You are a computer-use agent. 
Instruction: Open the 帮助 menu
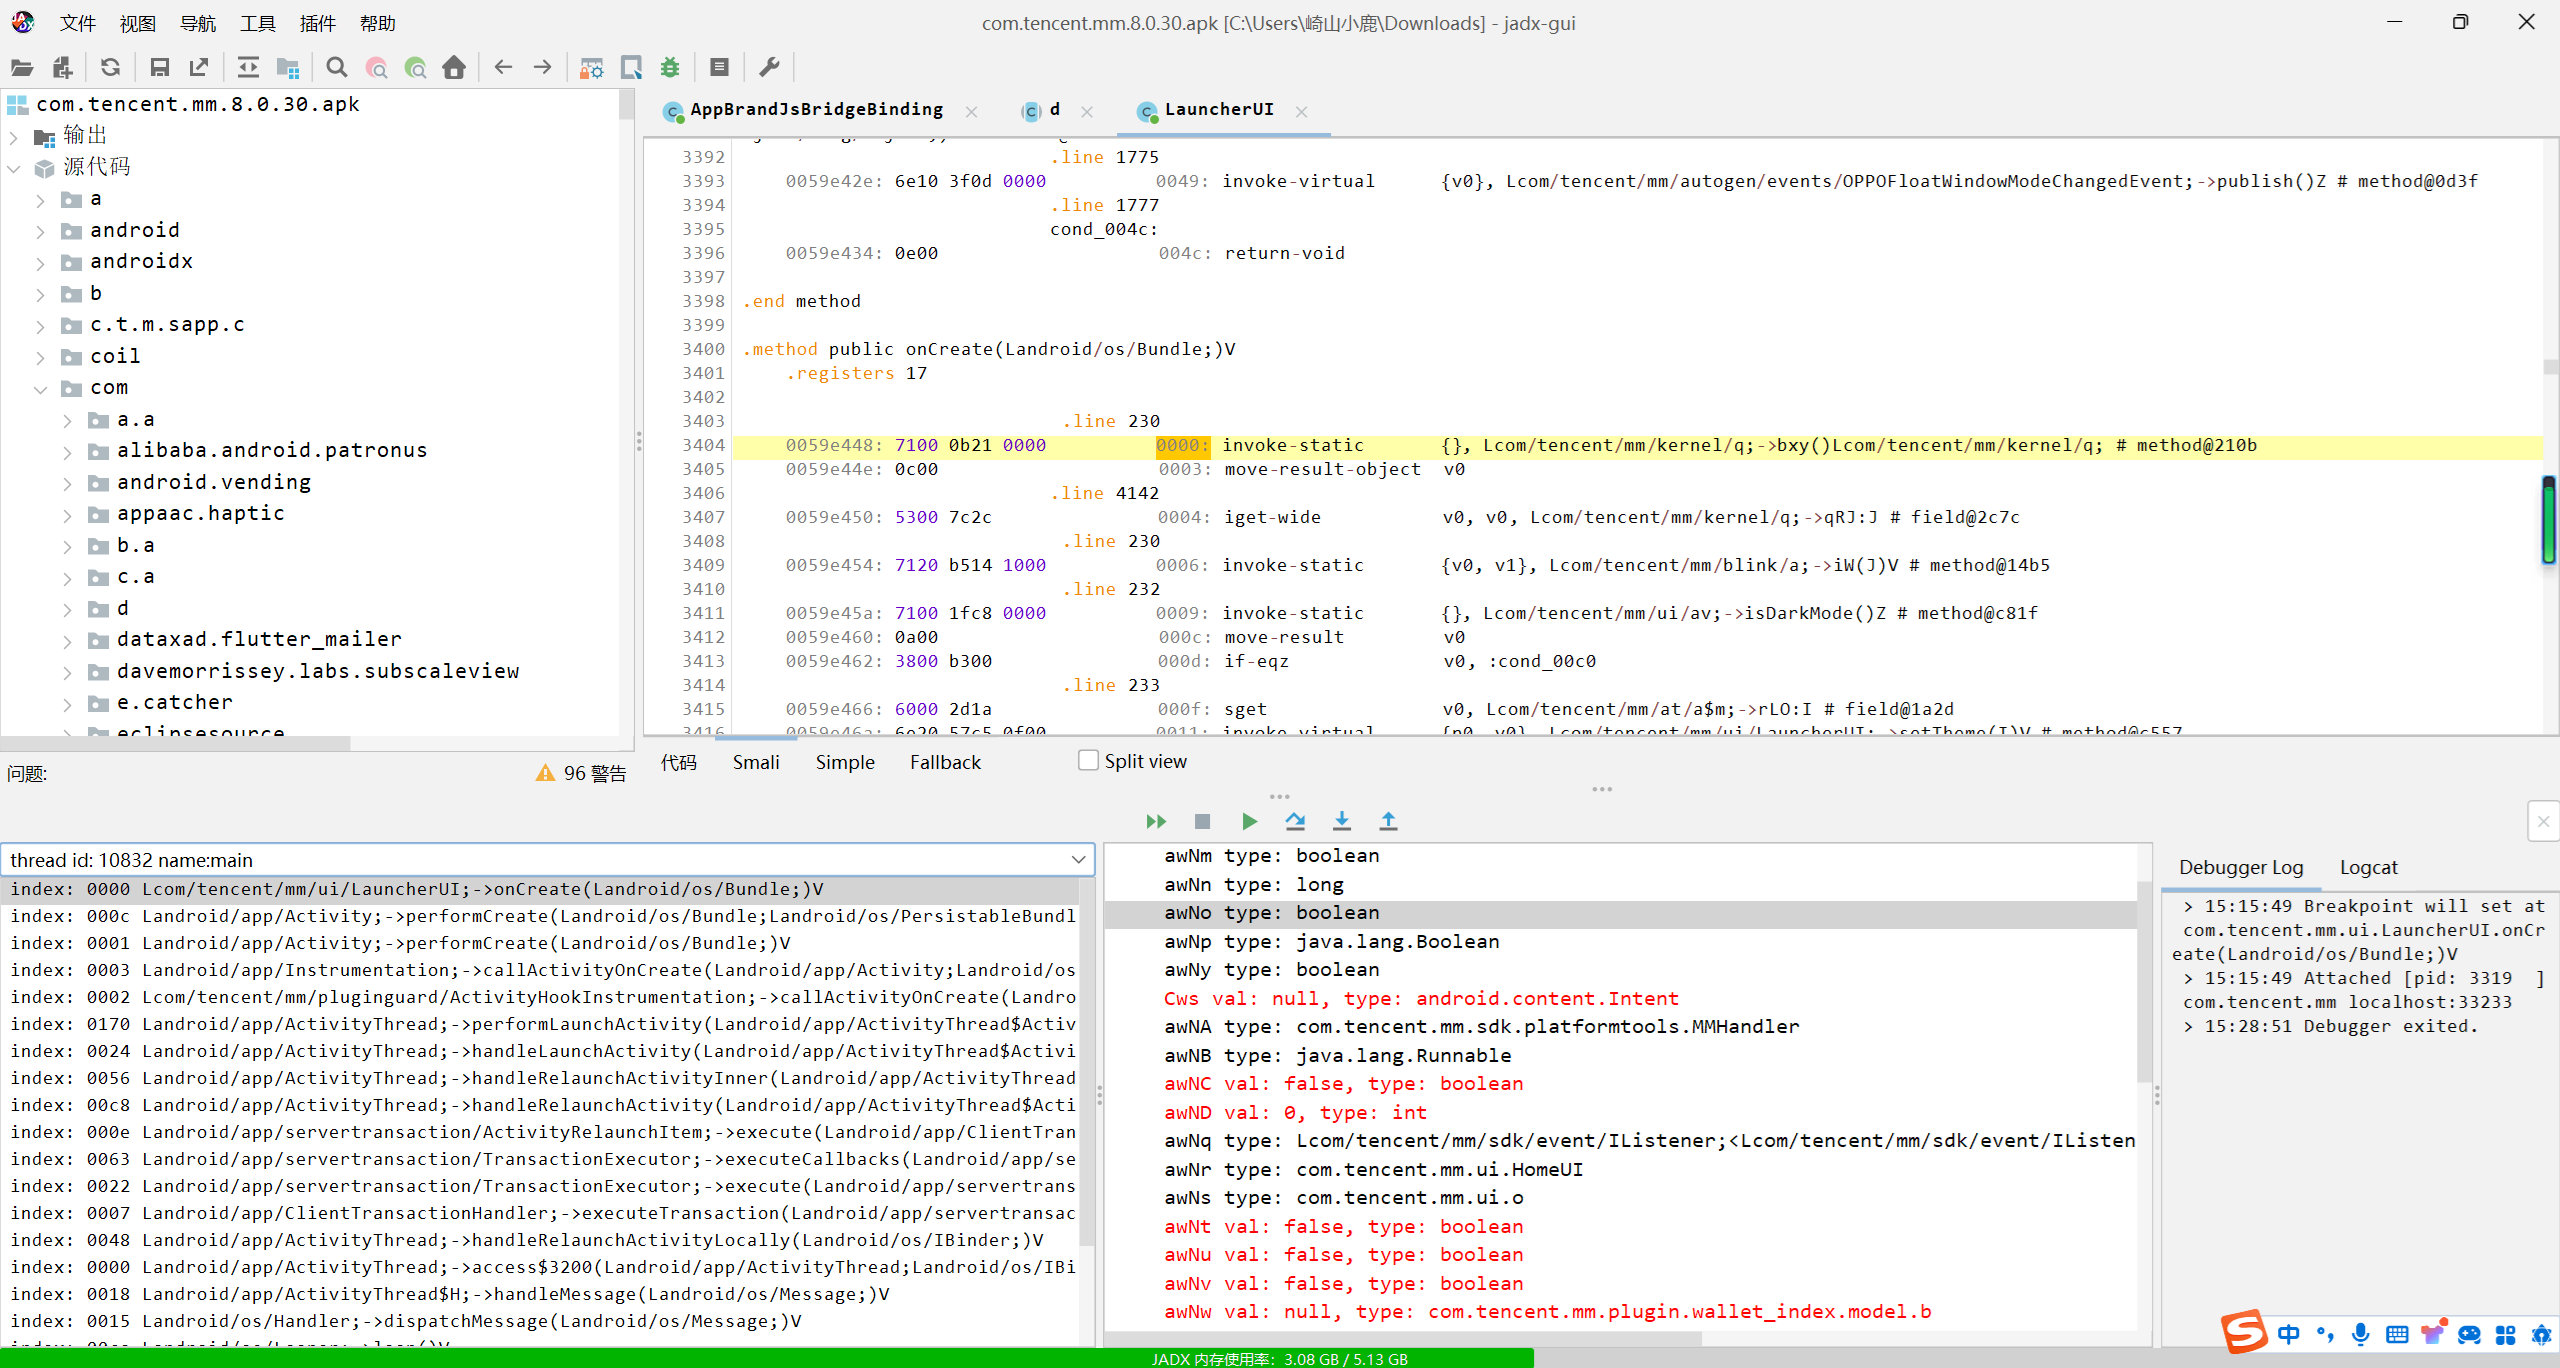(377, 23)
